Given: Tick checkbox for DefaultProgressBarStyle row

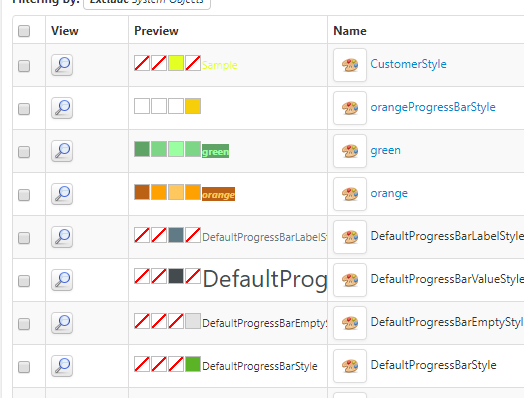Looking at the screenshot, I should [24, 367].
